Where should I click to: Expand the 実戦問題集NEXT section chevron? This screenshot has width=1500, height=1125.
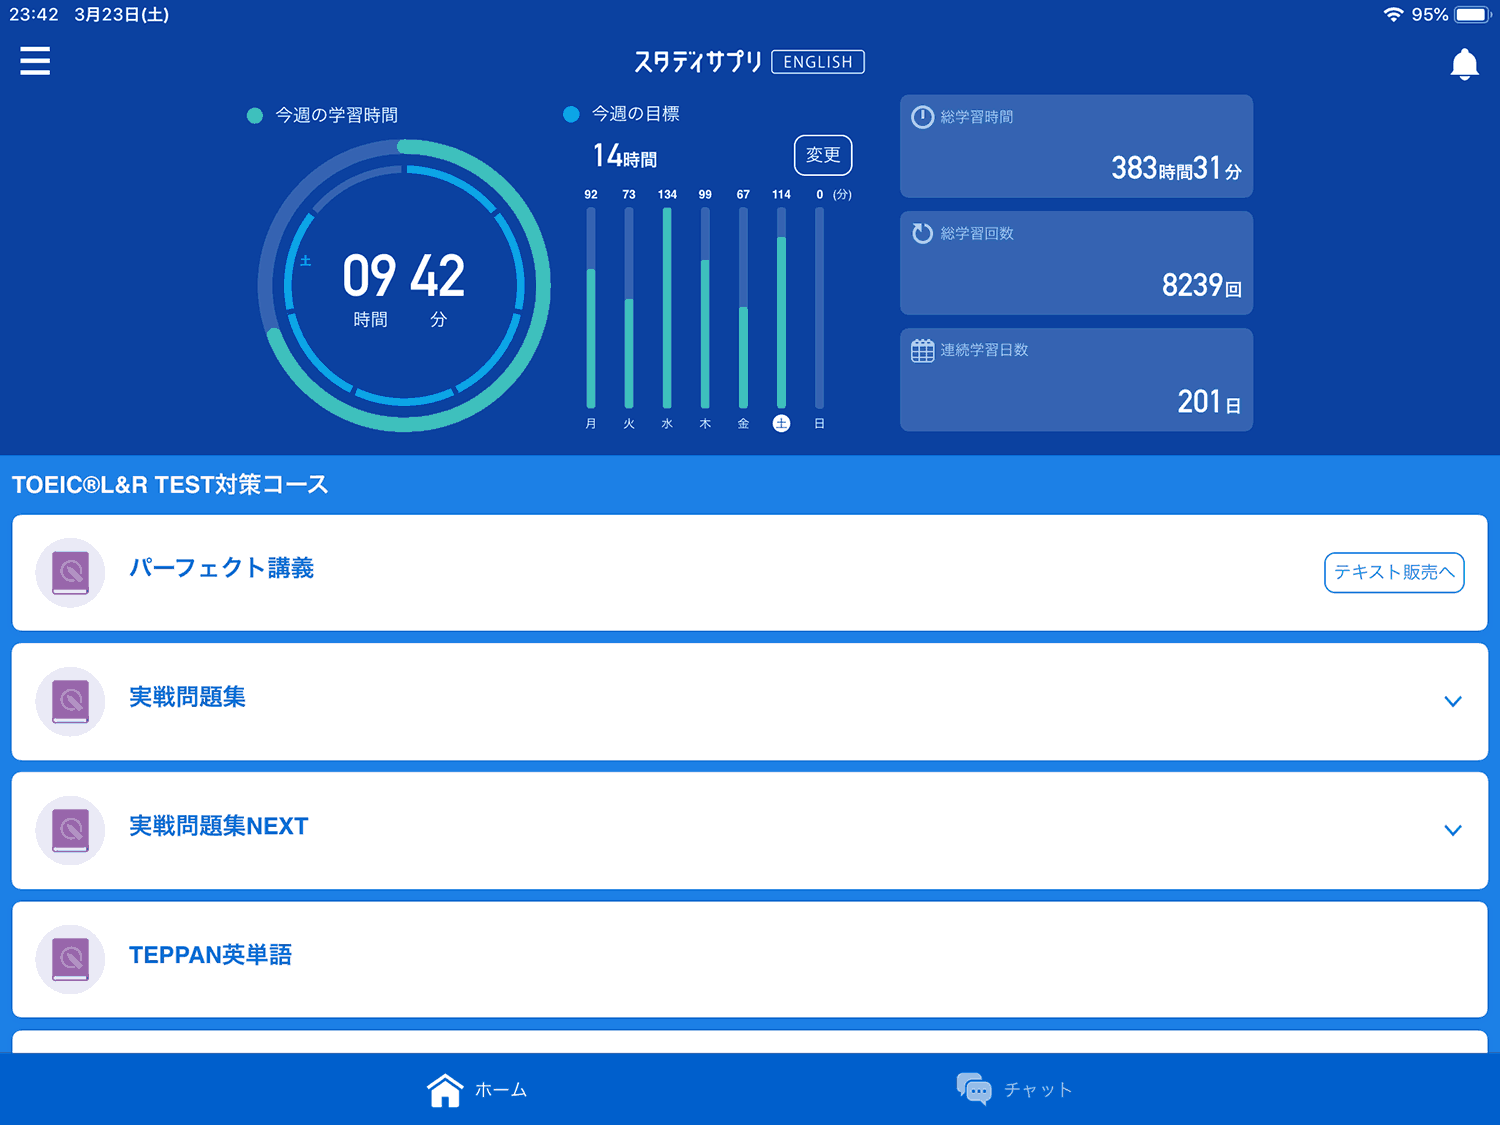click(x=1453, y=830)
